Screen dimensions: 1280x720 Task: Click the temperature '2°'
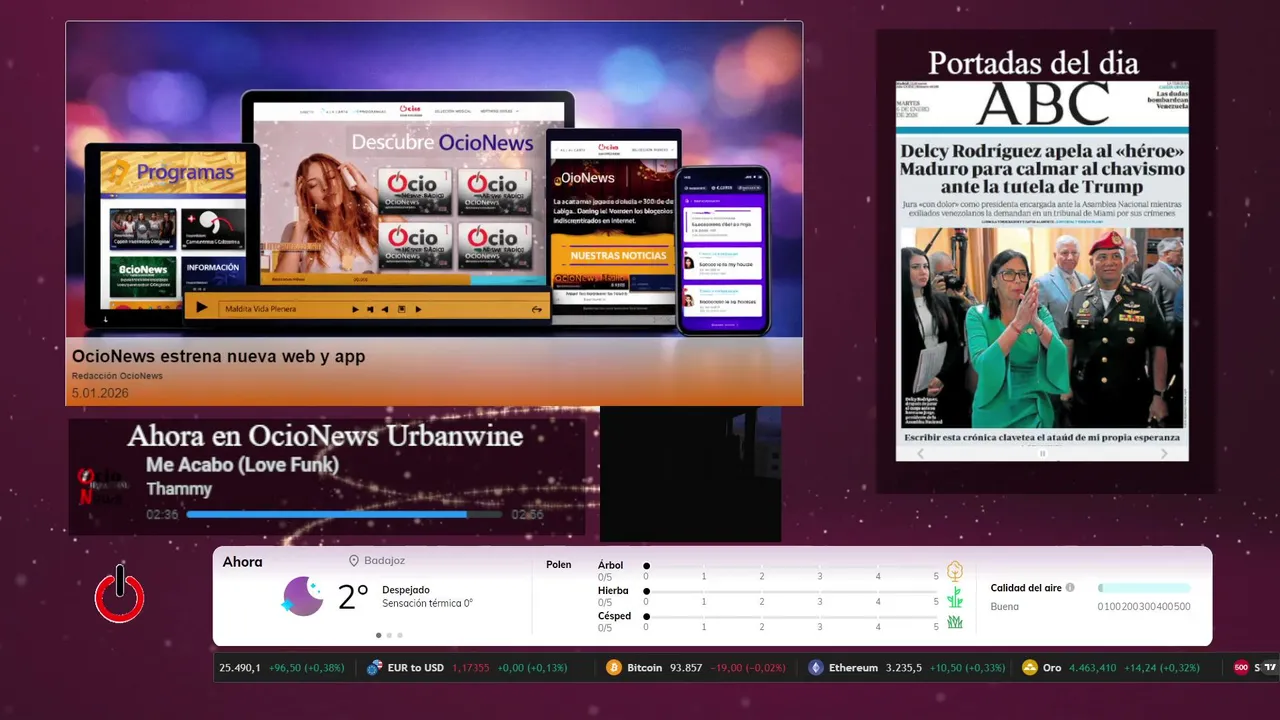[353, 597]
